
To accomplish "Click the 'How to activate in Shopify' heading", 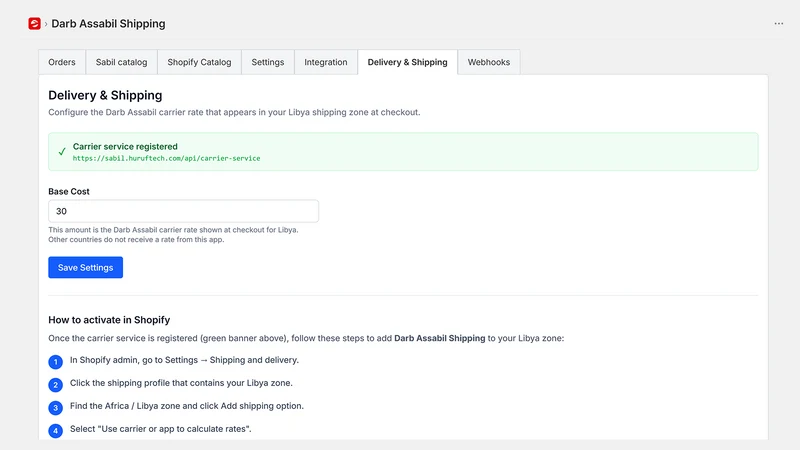I will (x=109, y=320).
